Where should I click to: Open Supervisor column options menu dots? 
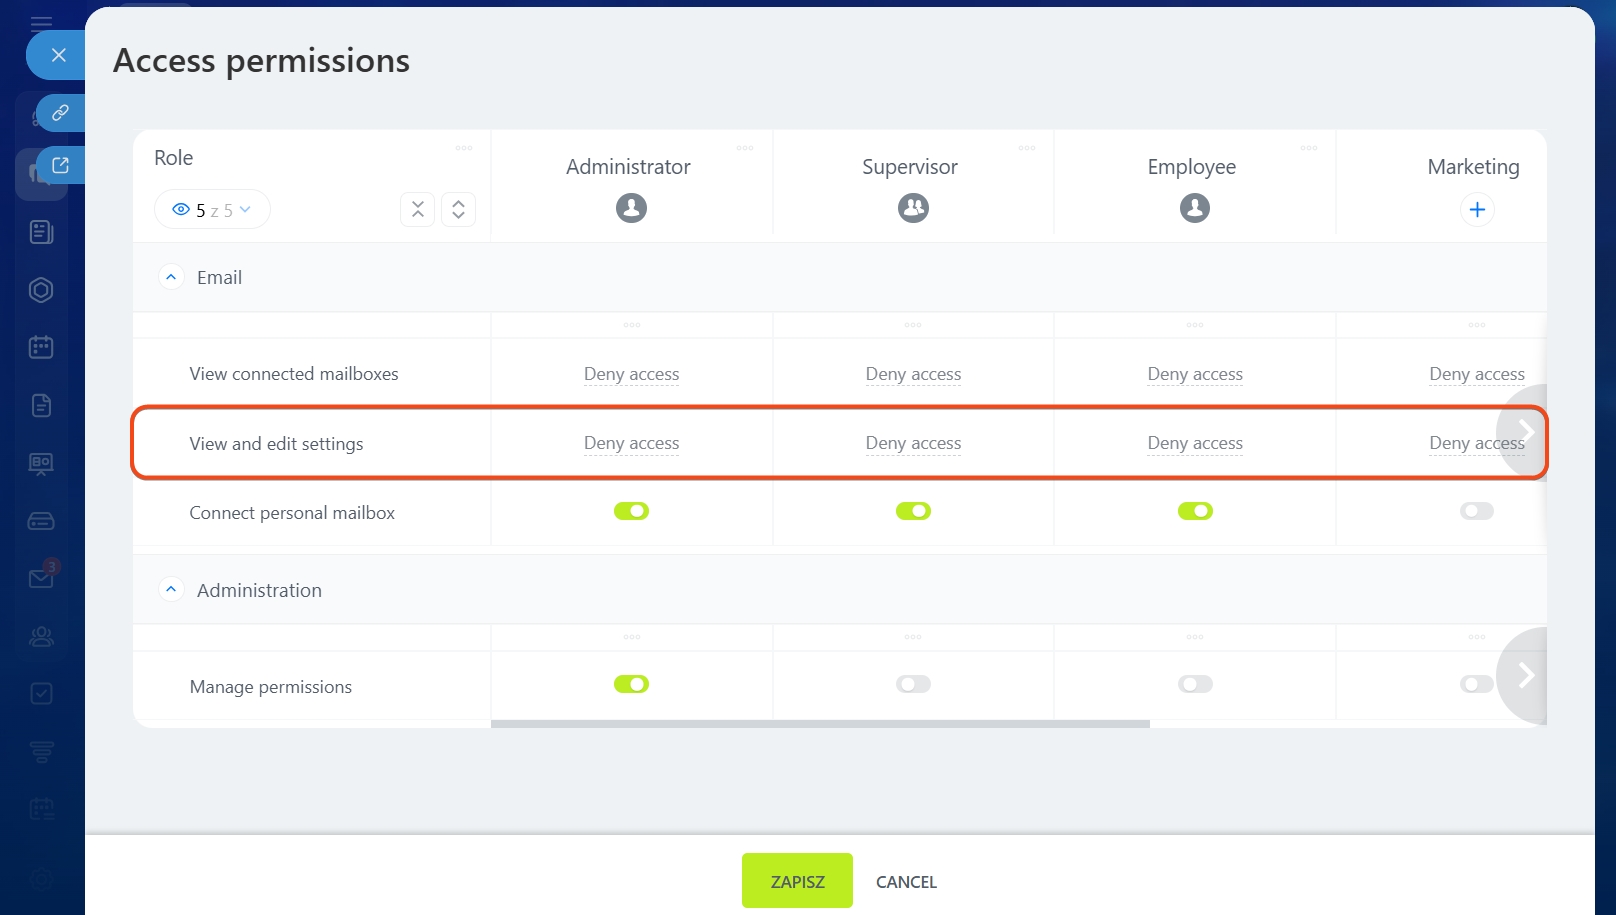click(x=1027, y=148)
